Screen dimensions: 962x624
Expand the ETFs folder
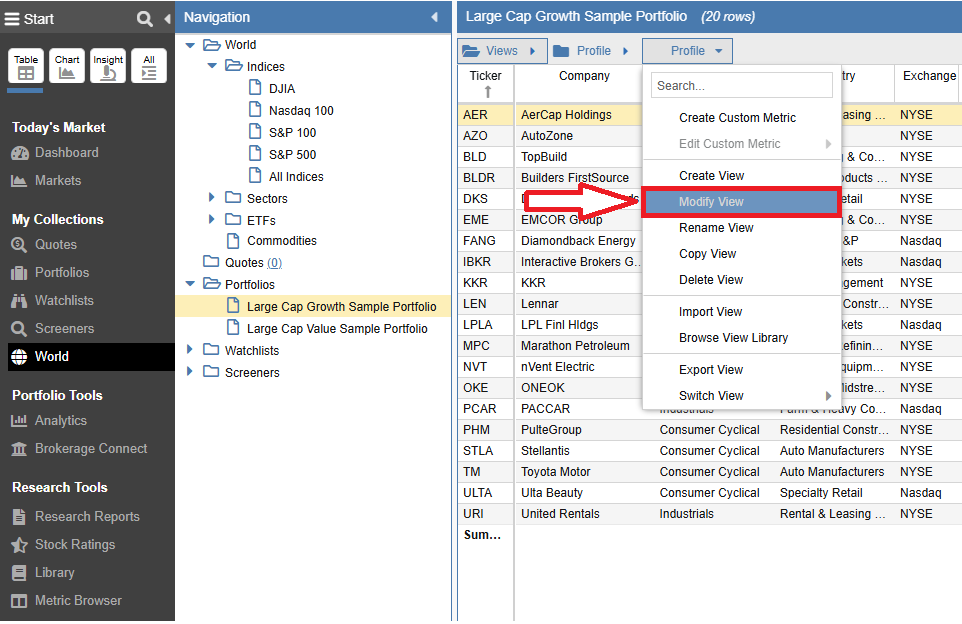212,219
